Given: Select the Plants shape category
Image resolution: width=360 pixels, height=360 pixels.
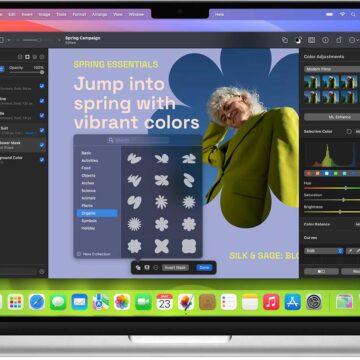Looking at the screenshot, I should (87, 206).
